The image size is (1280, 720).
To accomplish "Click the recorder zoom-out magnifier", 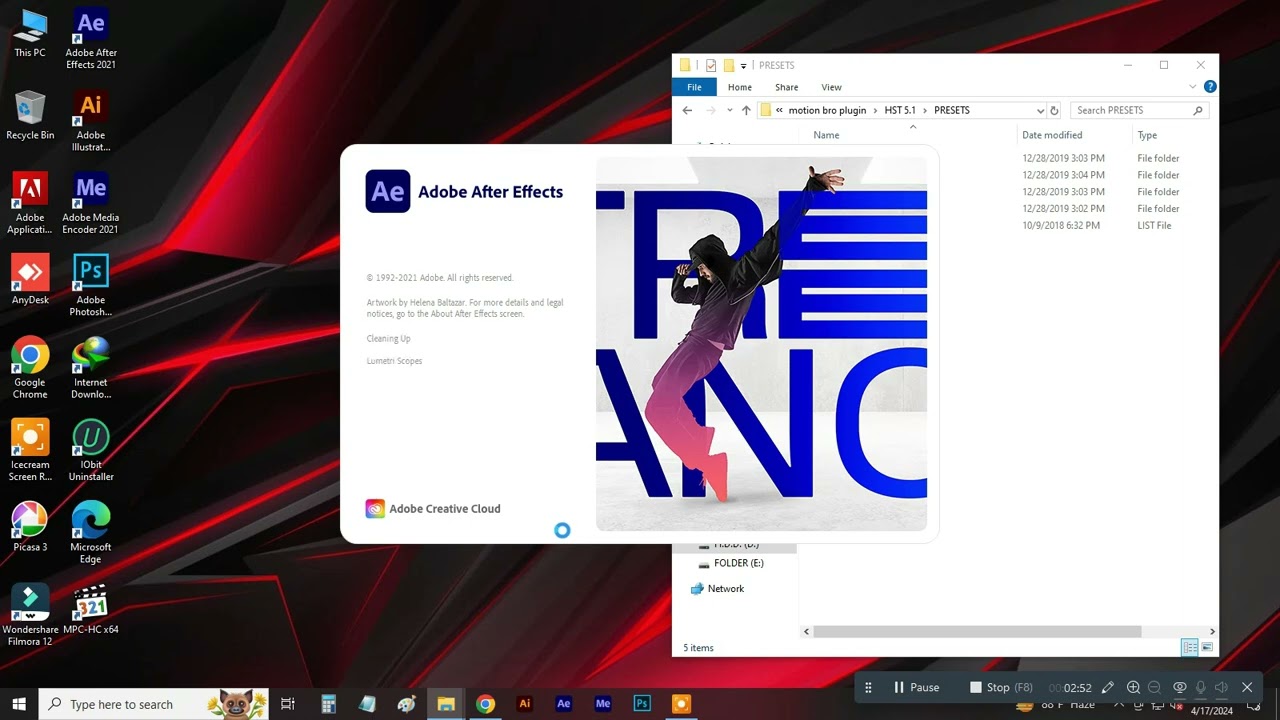I will pyautogui.click(x=1154, y=687).
